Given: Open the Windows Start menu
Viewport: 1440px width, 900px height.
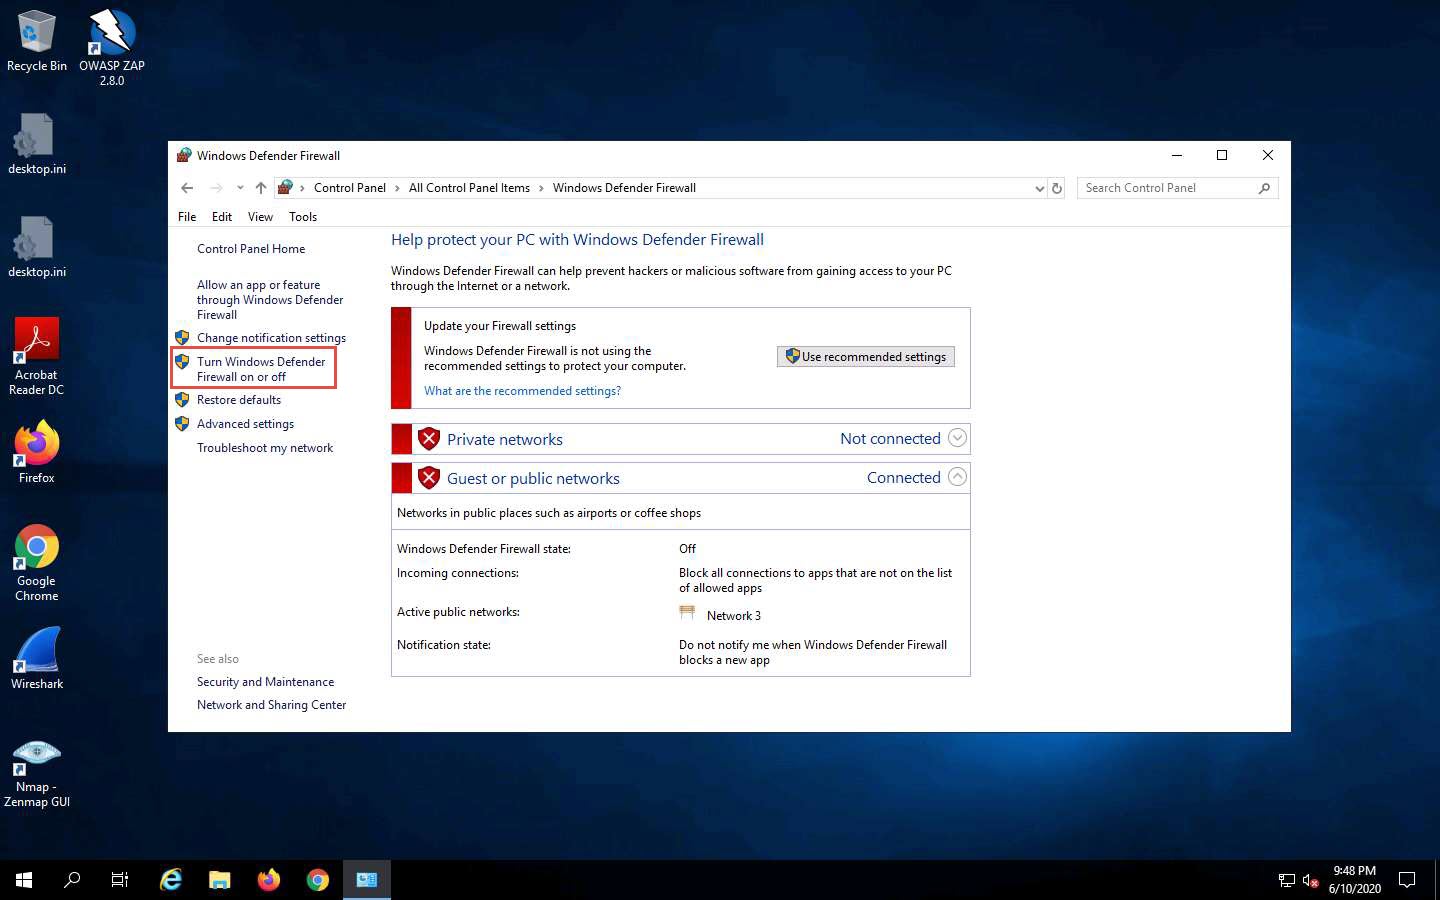Looking at the screenshot, I should pos(24,880).
